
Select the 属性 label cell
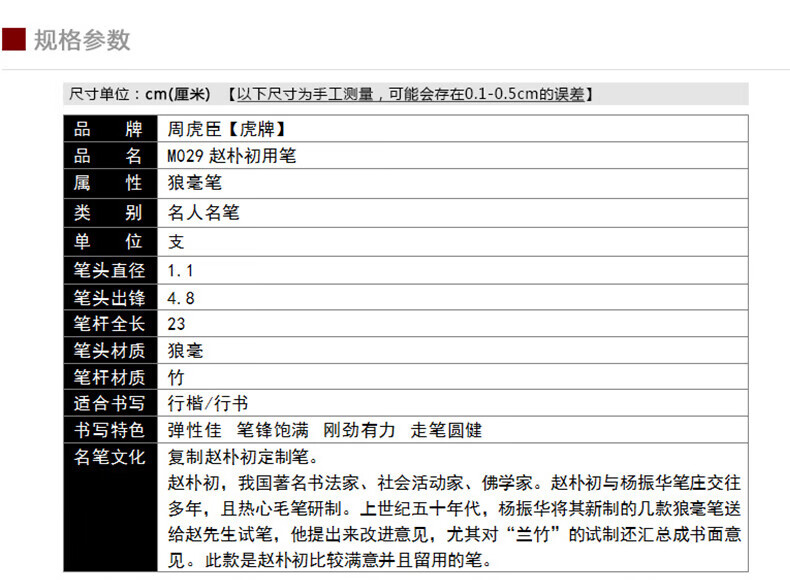(110, 183)
